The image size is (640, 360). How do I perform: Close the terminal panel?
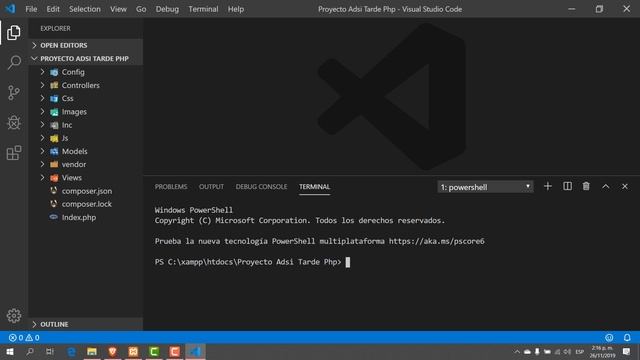[625, 187]
